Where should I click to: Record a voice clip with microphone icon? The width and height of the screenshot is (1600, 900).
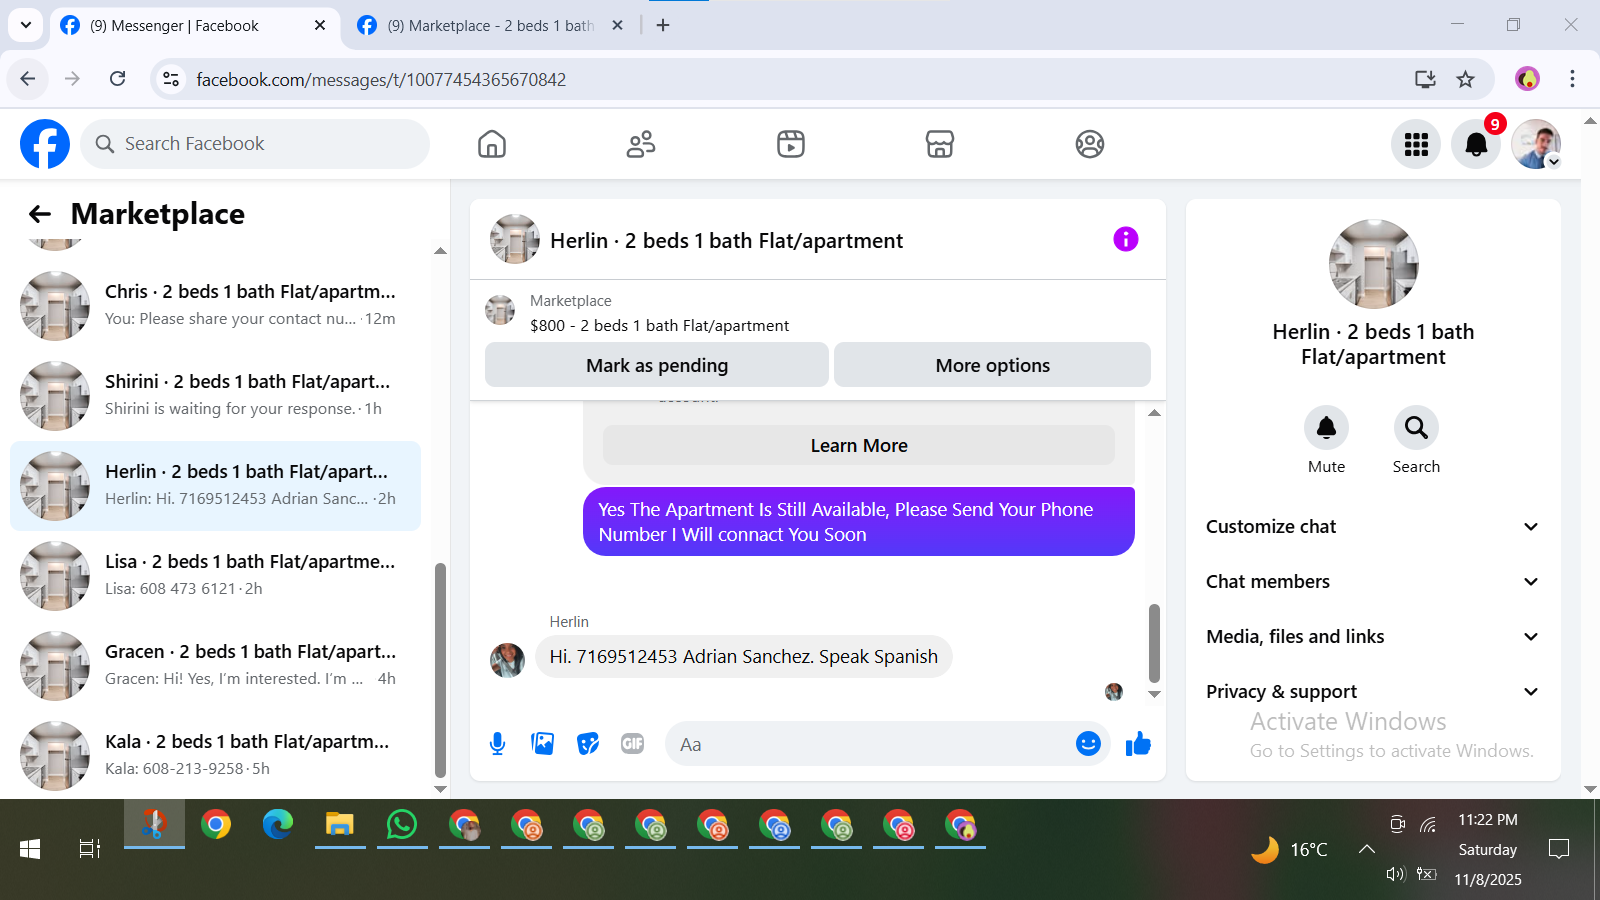[498, 744]
